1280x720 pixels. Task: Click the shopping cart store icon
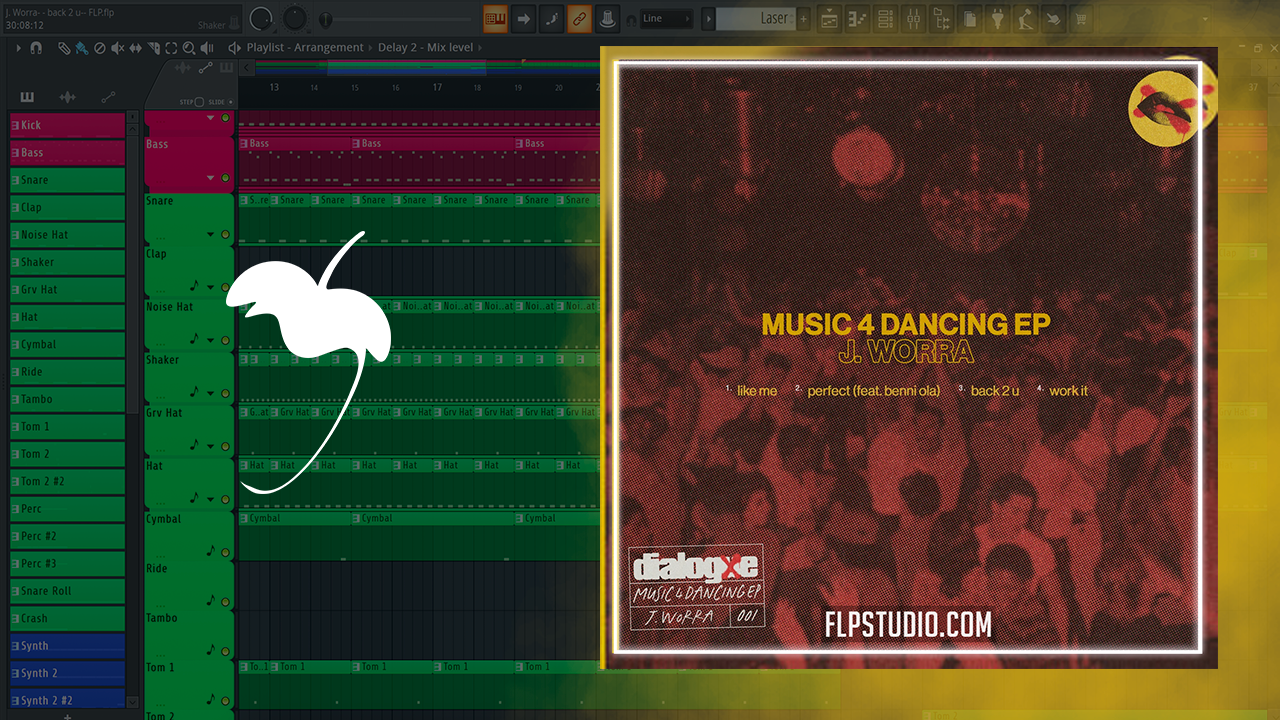tap(1081, 19)
